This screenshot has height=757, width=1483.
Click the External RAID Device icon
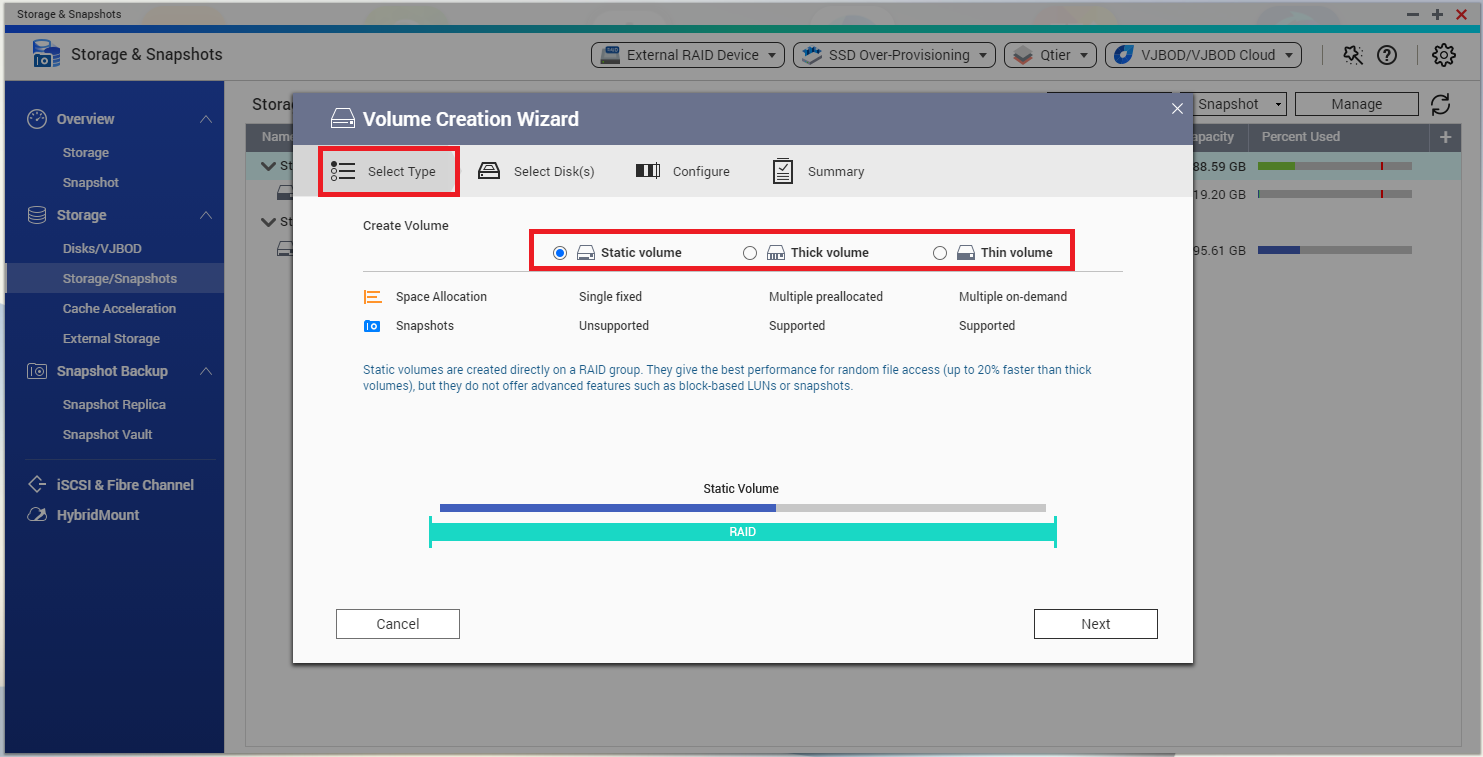click(x=610, y=55)
